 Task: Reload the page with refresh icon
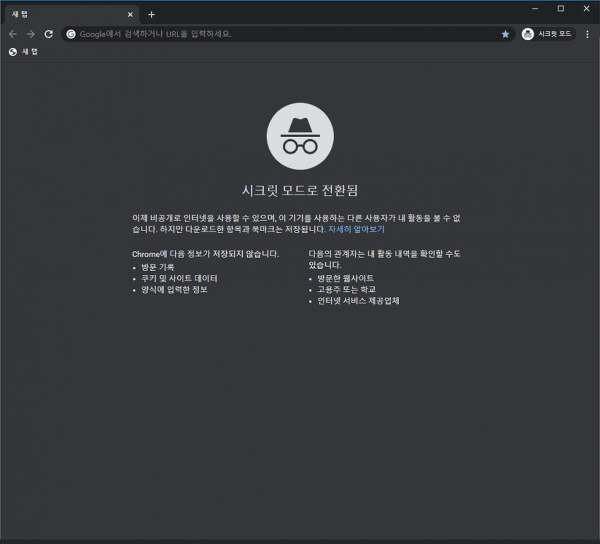click(49, 34)
